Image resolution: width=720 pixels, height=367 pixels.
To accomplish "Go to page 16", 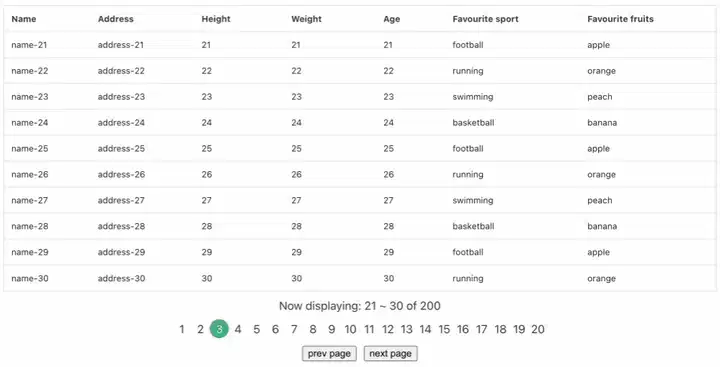I will pyautogui.click(x=463, y=329).
